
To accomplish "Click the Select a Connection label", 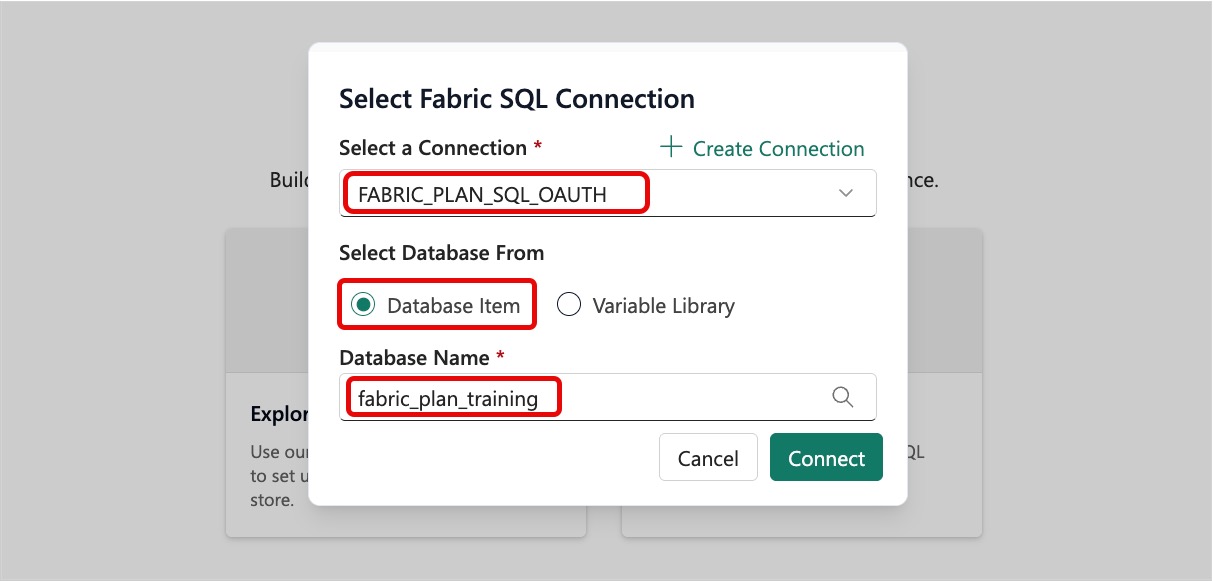I will tap(433, 148).
